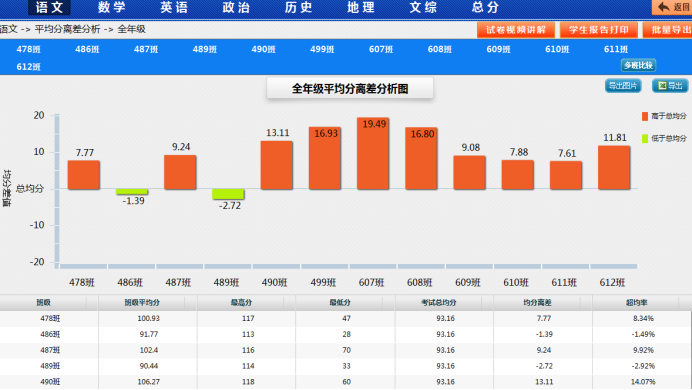Click the orange 高于总均分 legend swatch
The image size is (692, 390).
645,116
